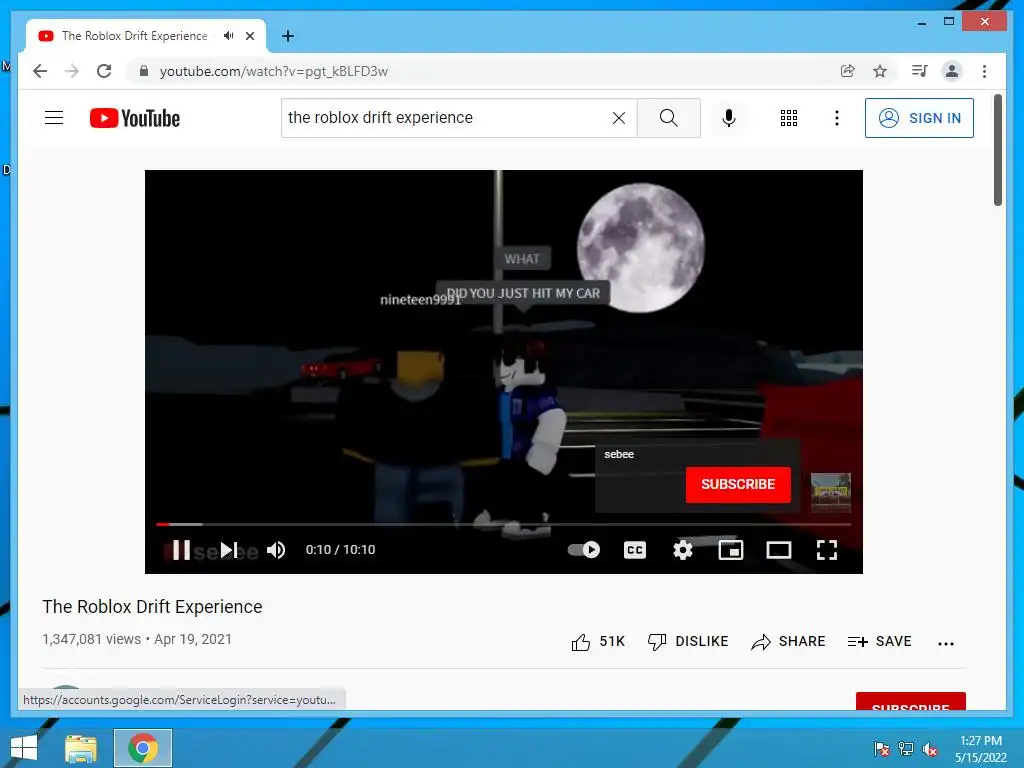Viewport: 1024px width, 768px height.
Task: Start voice search with microphone
Action: 729,118
